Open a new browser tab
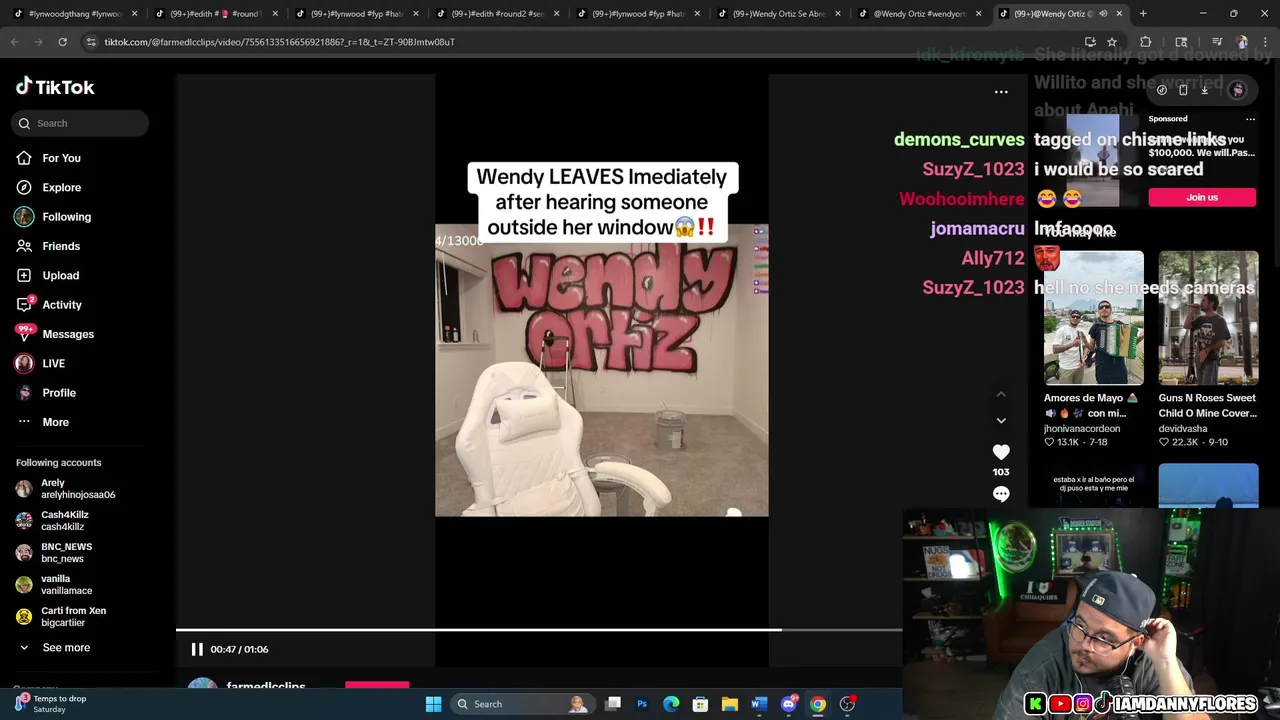 coord(1143,14)
